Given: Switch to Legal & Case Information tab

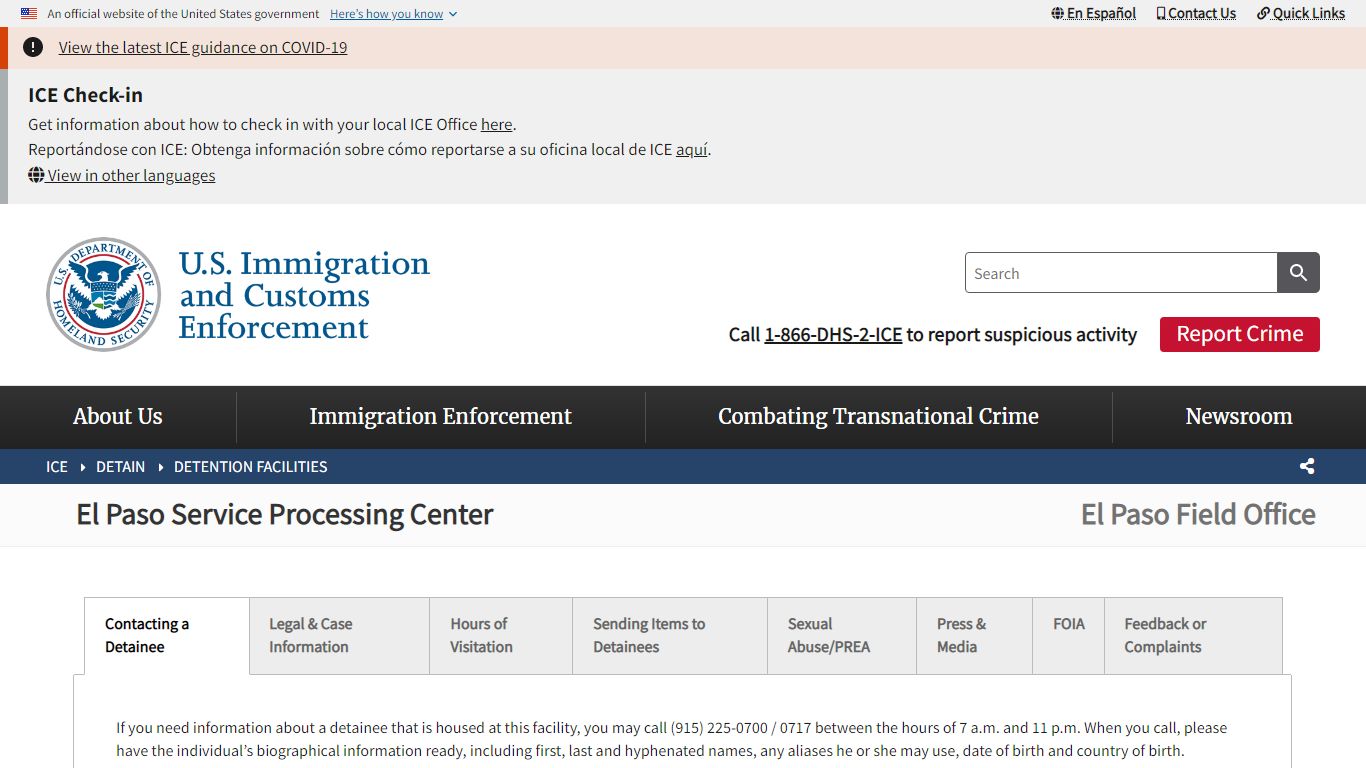Looking at the screenshot, I should (x=339, y=636).
